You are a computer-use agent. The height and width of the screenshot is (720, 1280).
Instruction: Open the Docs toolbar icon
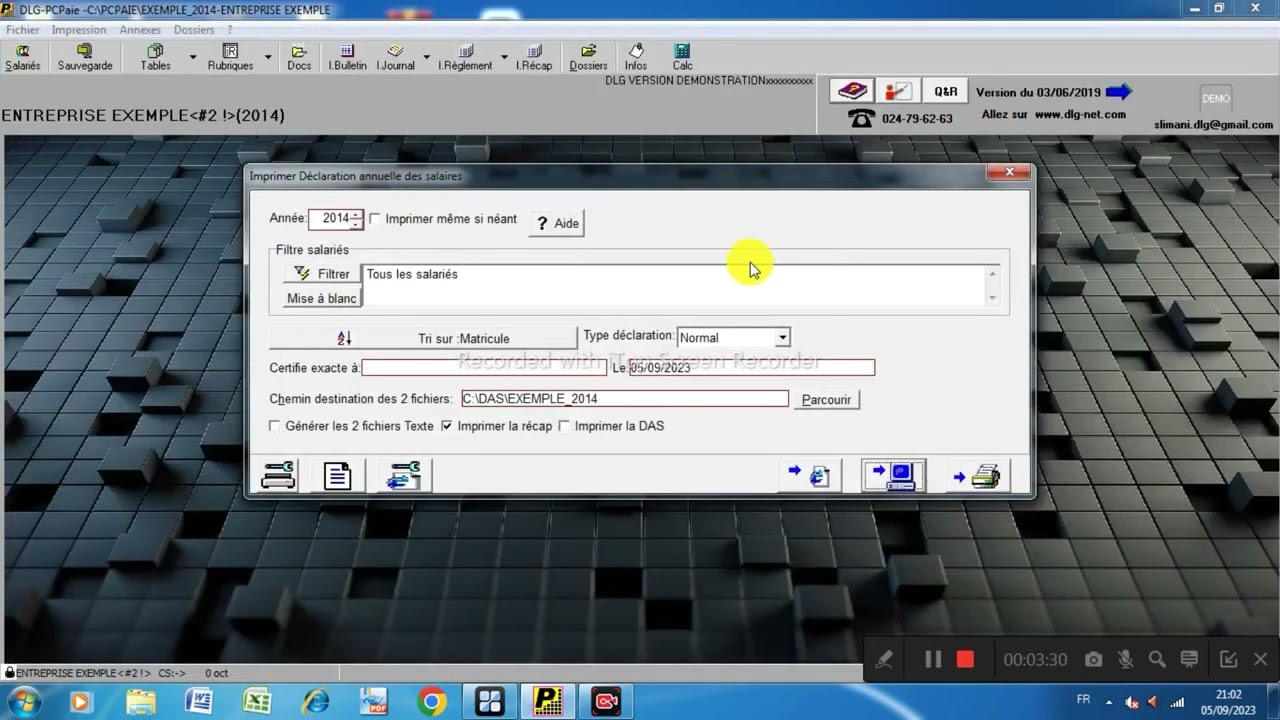(x=299, y=57)
